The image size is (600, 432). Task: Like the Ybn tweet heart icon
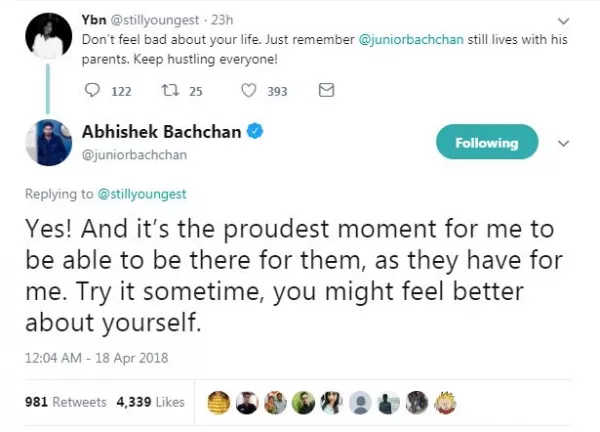tap(249, 91)
